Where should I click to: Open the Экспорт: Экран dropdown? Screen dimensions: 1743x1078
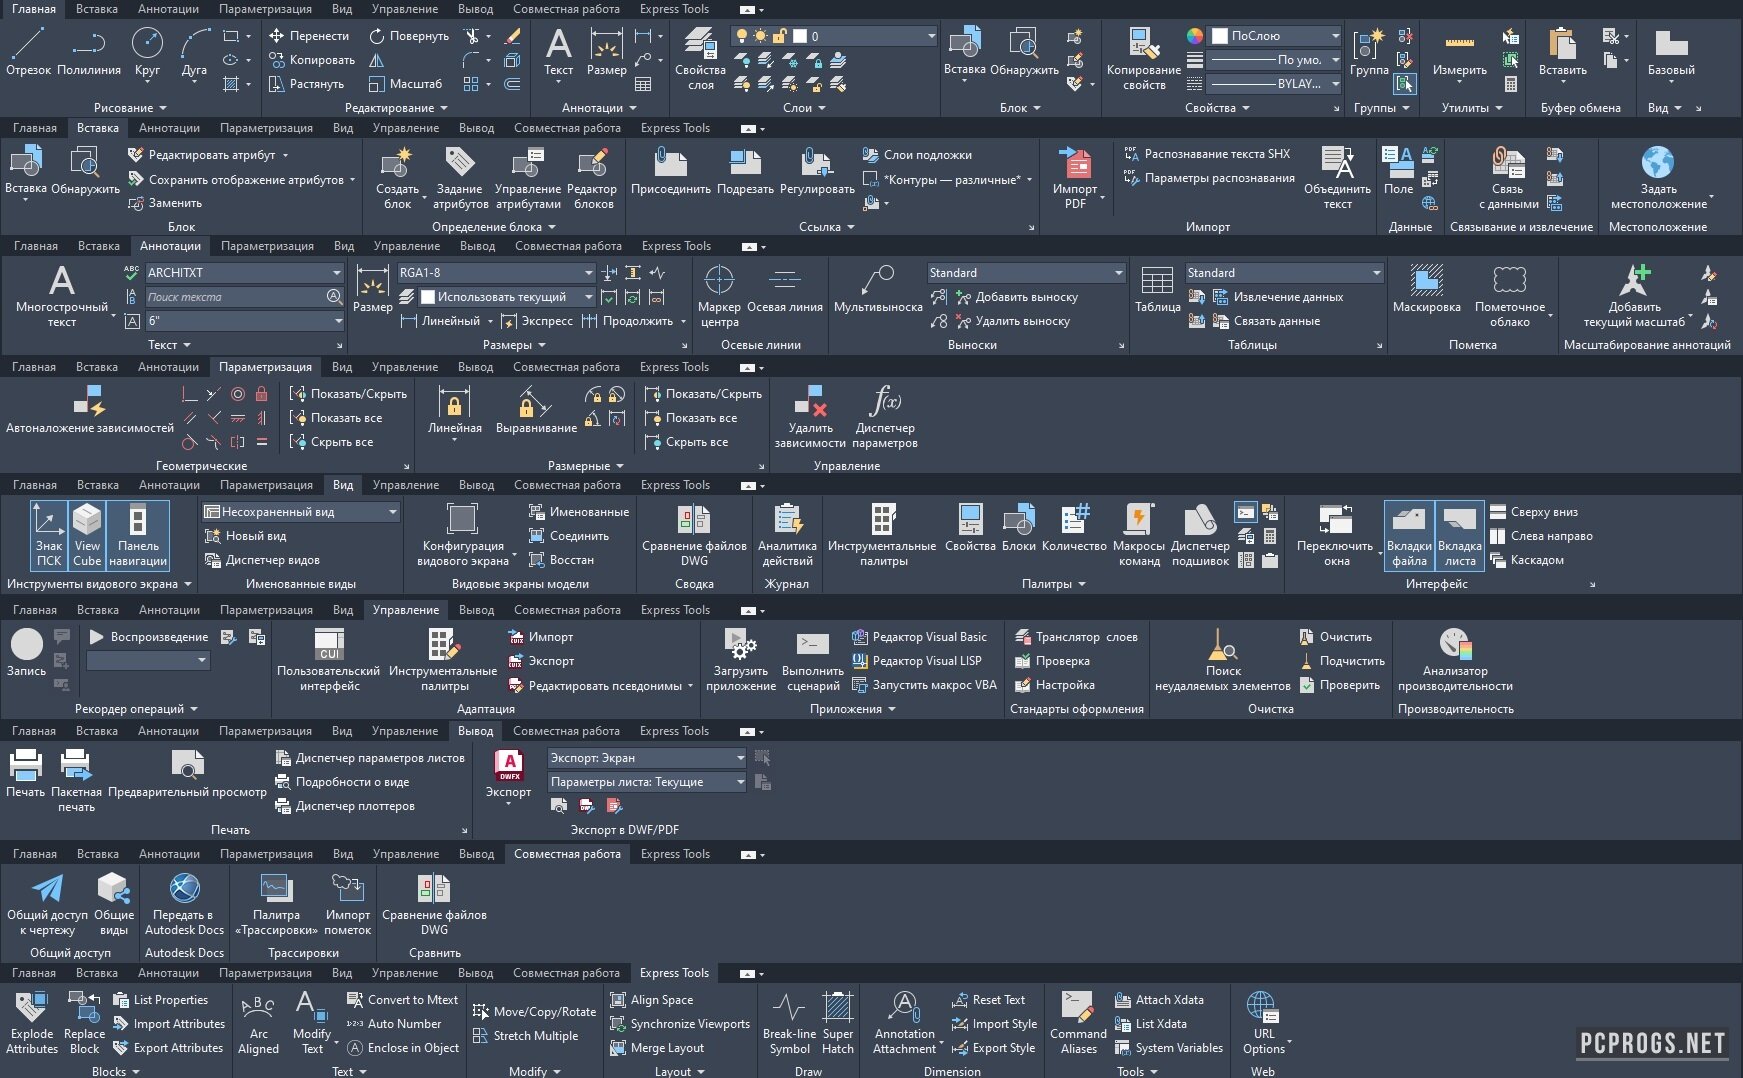[740, 758]
